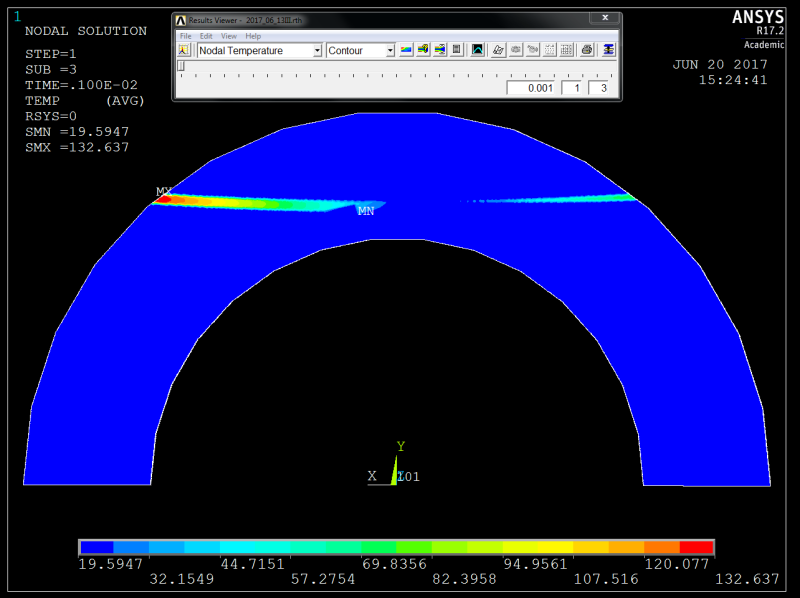Click the time field showing 0.001
This screenshot has height=598, width=800.
(x=531, y=88)
